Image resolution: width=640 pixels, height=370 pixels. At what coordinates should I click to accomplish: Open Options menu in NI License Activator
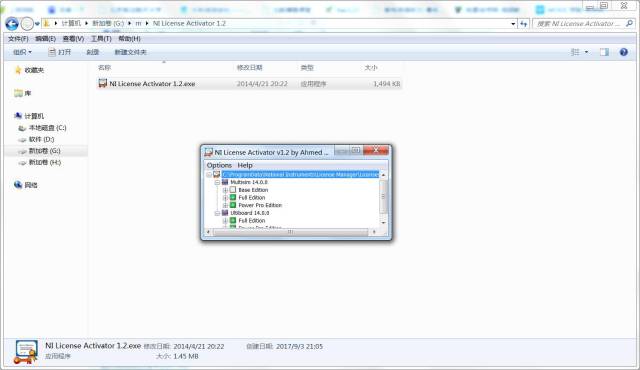tap(219, 165)
